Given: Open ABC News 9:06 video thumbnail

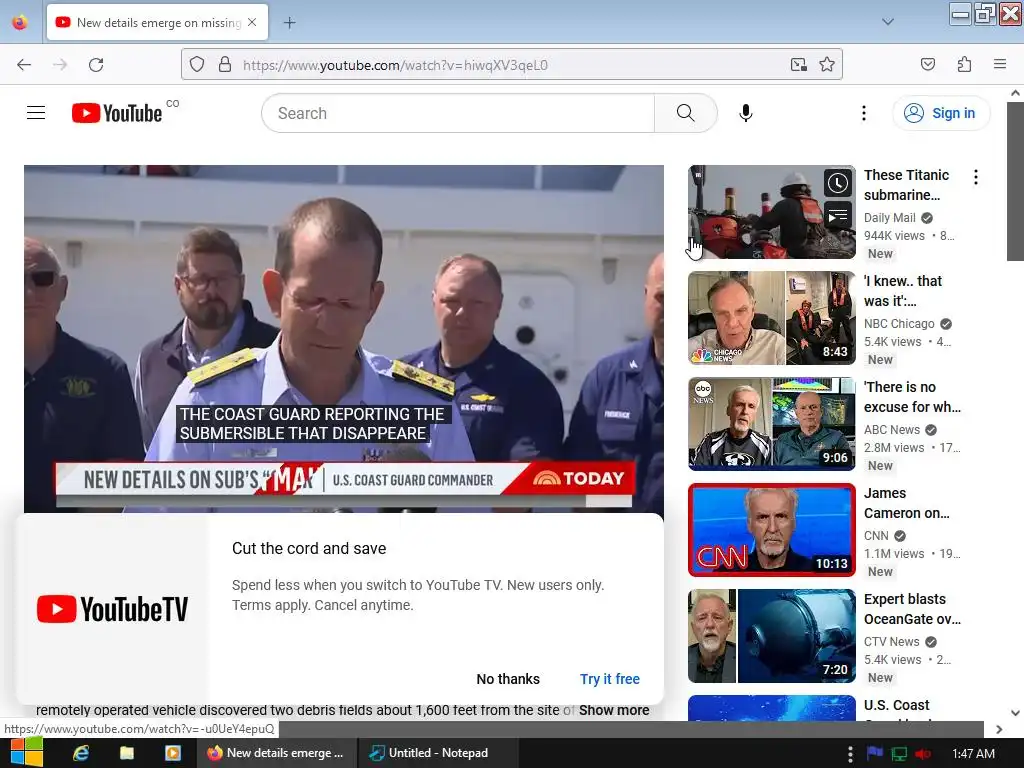Looking at the screenshot, I should pyautogui.click(x=771, y=424).
